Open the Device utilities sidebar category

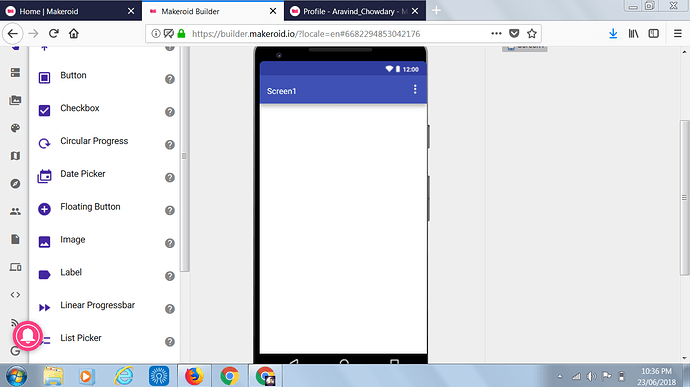pos(15,267)
